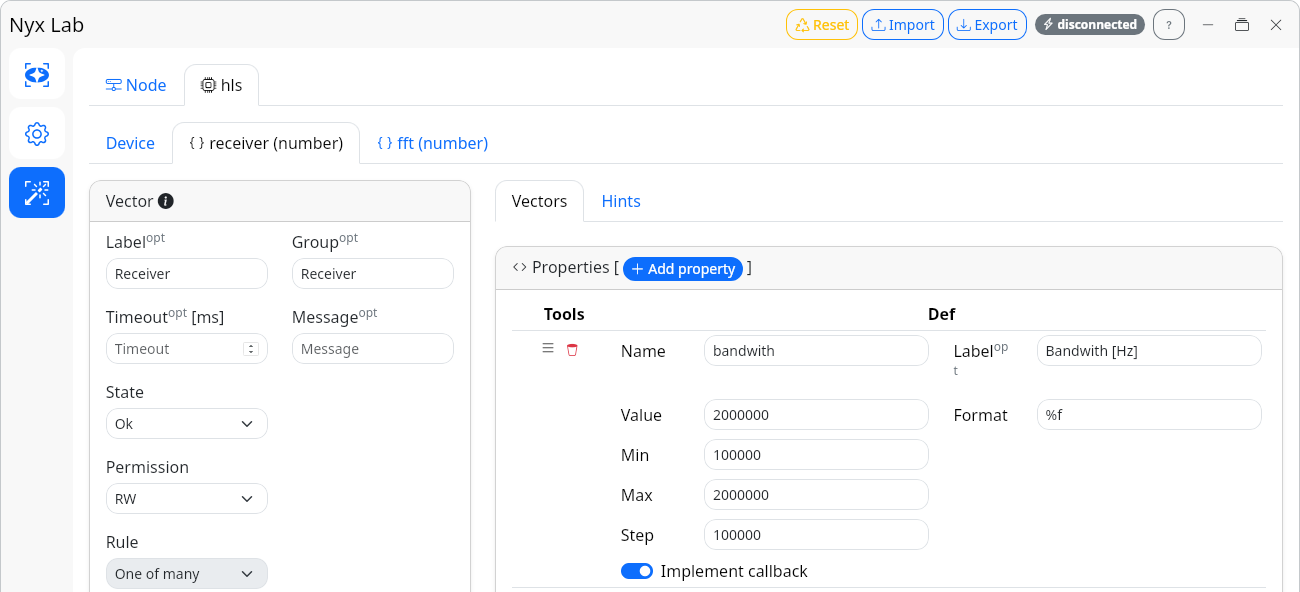The height and width of the screenshot is (592, 1300).
Task: Open help with the question mark button
Action: [1168, 25]
